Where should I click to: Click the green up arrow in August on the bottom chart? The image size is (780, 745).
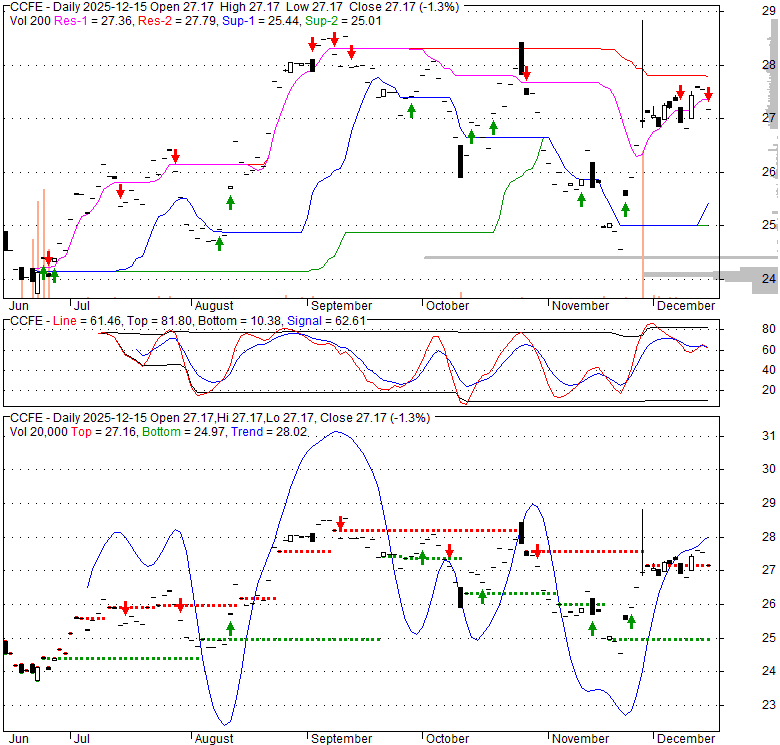click(x=230, y=628)
